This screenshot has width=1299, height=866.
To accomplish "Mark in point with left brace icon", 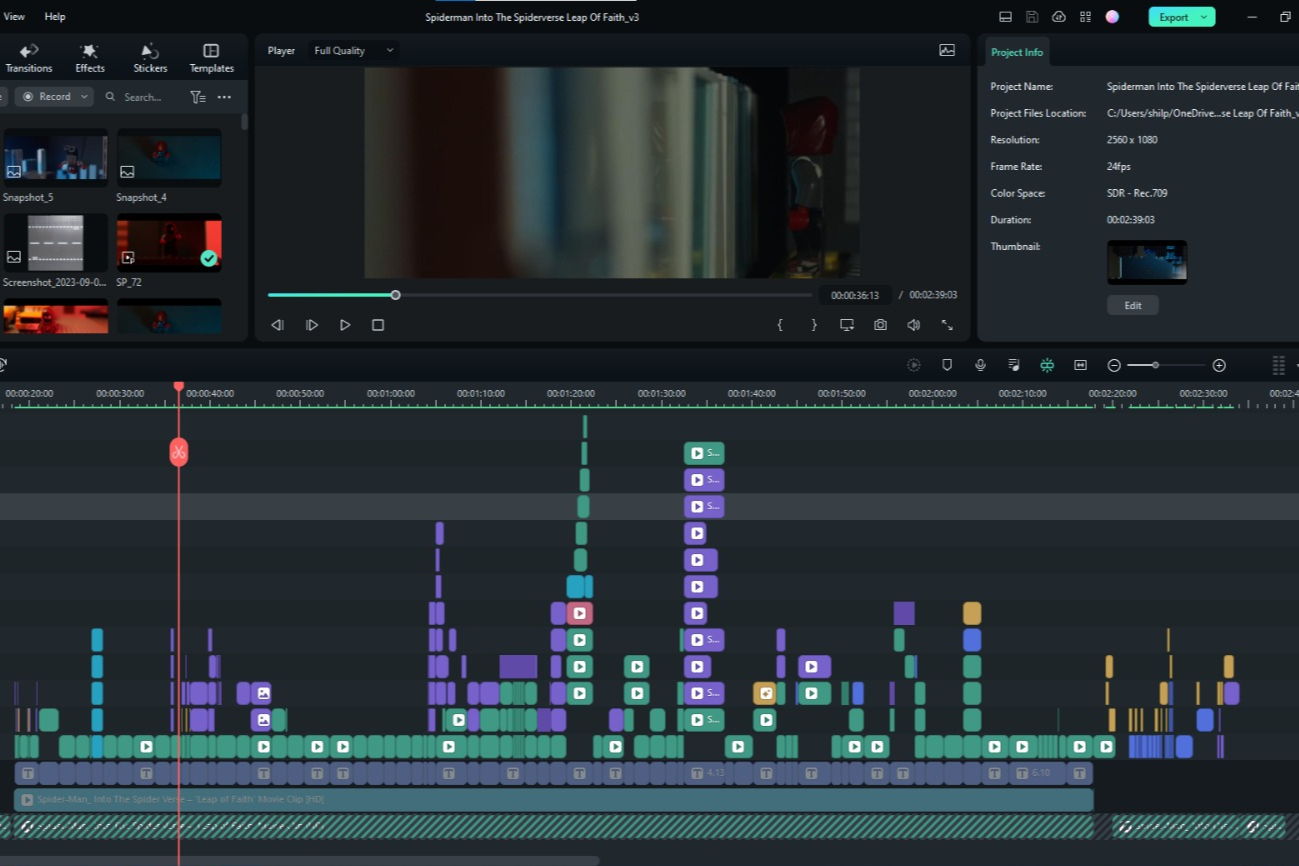I will [x=780, y=325].
